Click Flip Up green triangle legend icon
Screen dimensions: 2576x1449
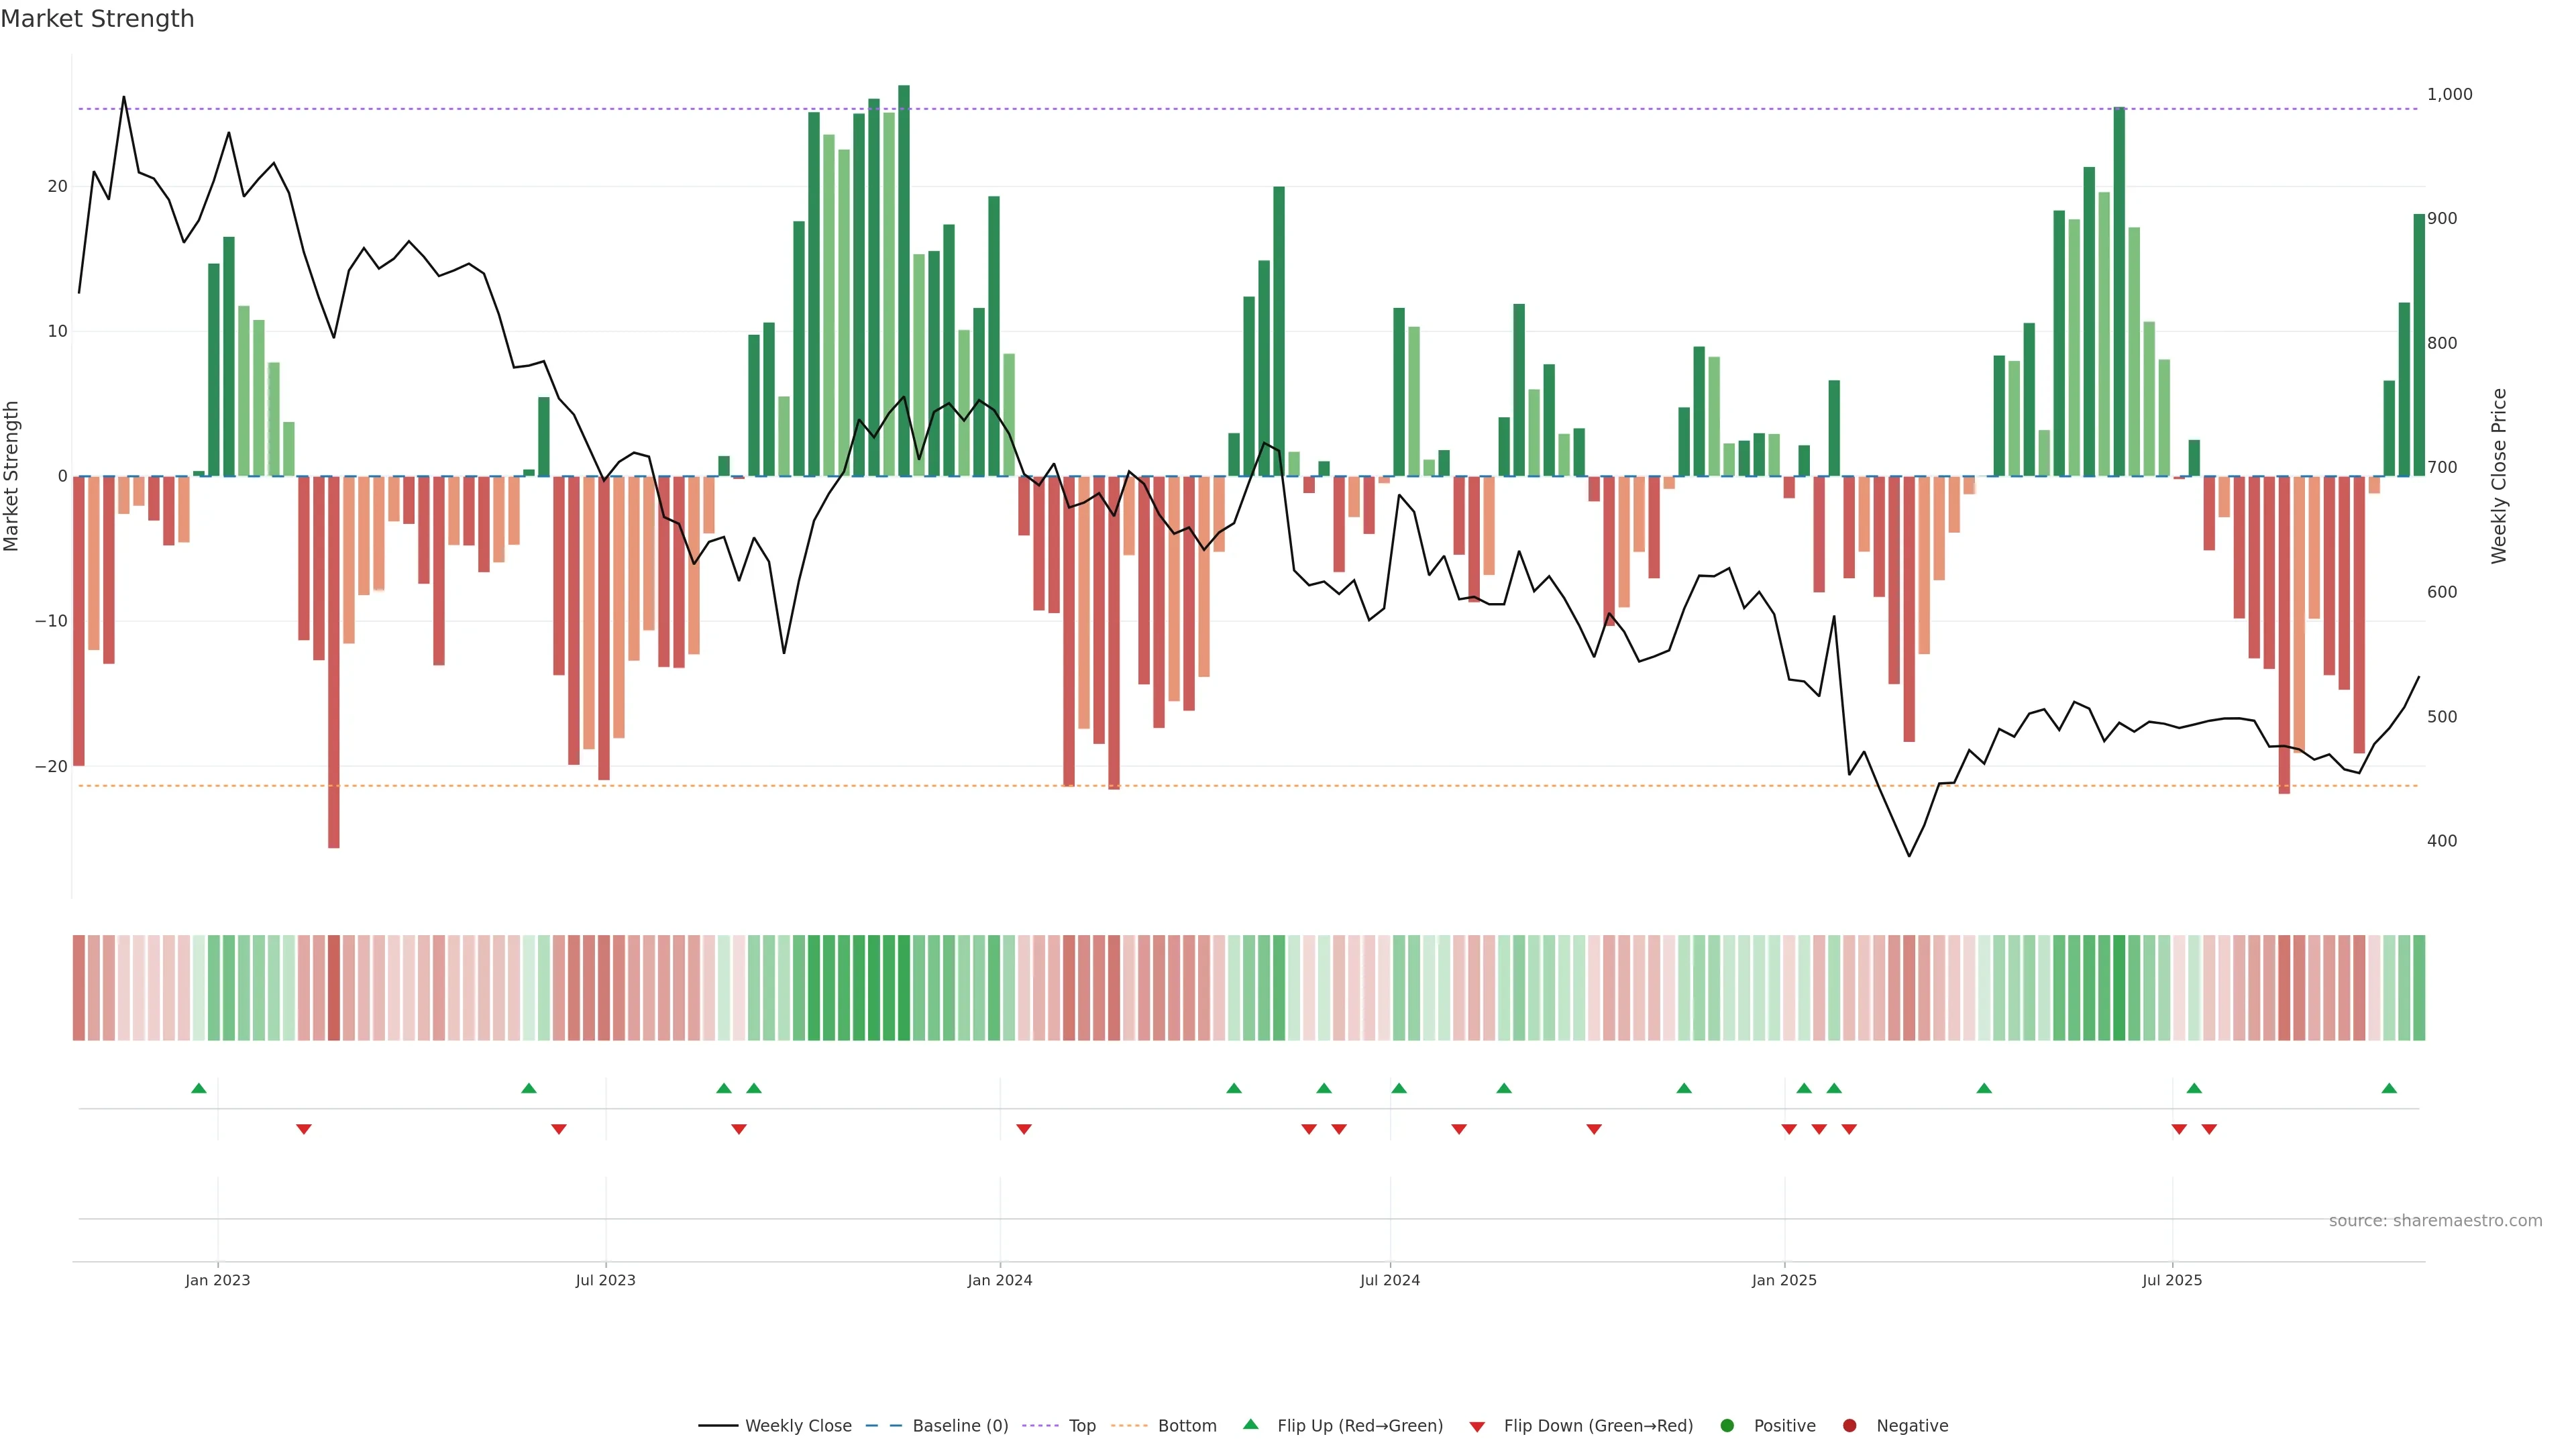click(1250, 1424)
